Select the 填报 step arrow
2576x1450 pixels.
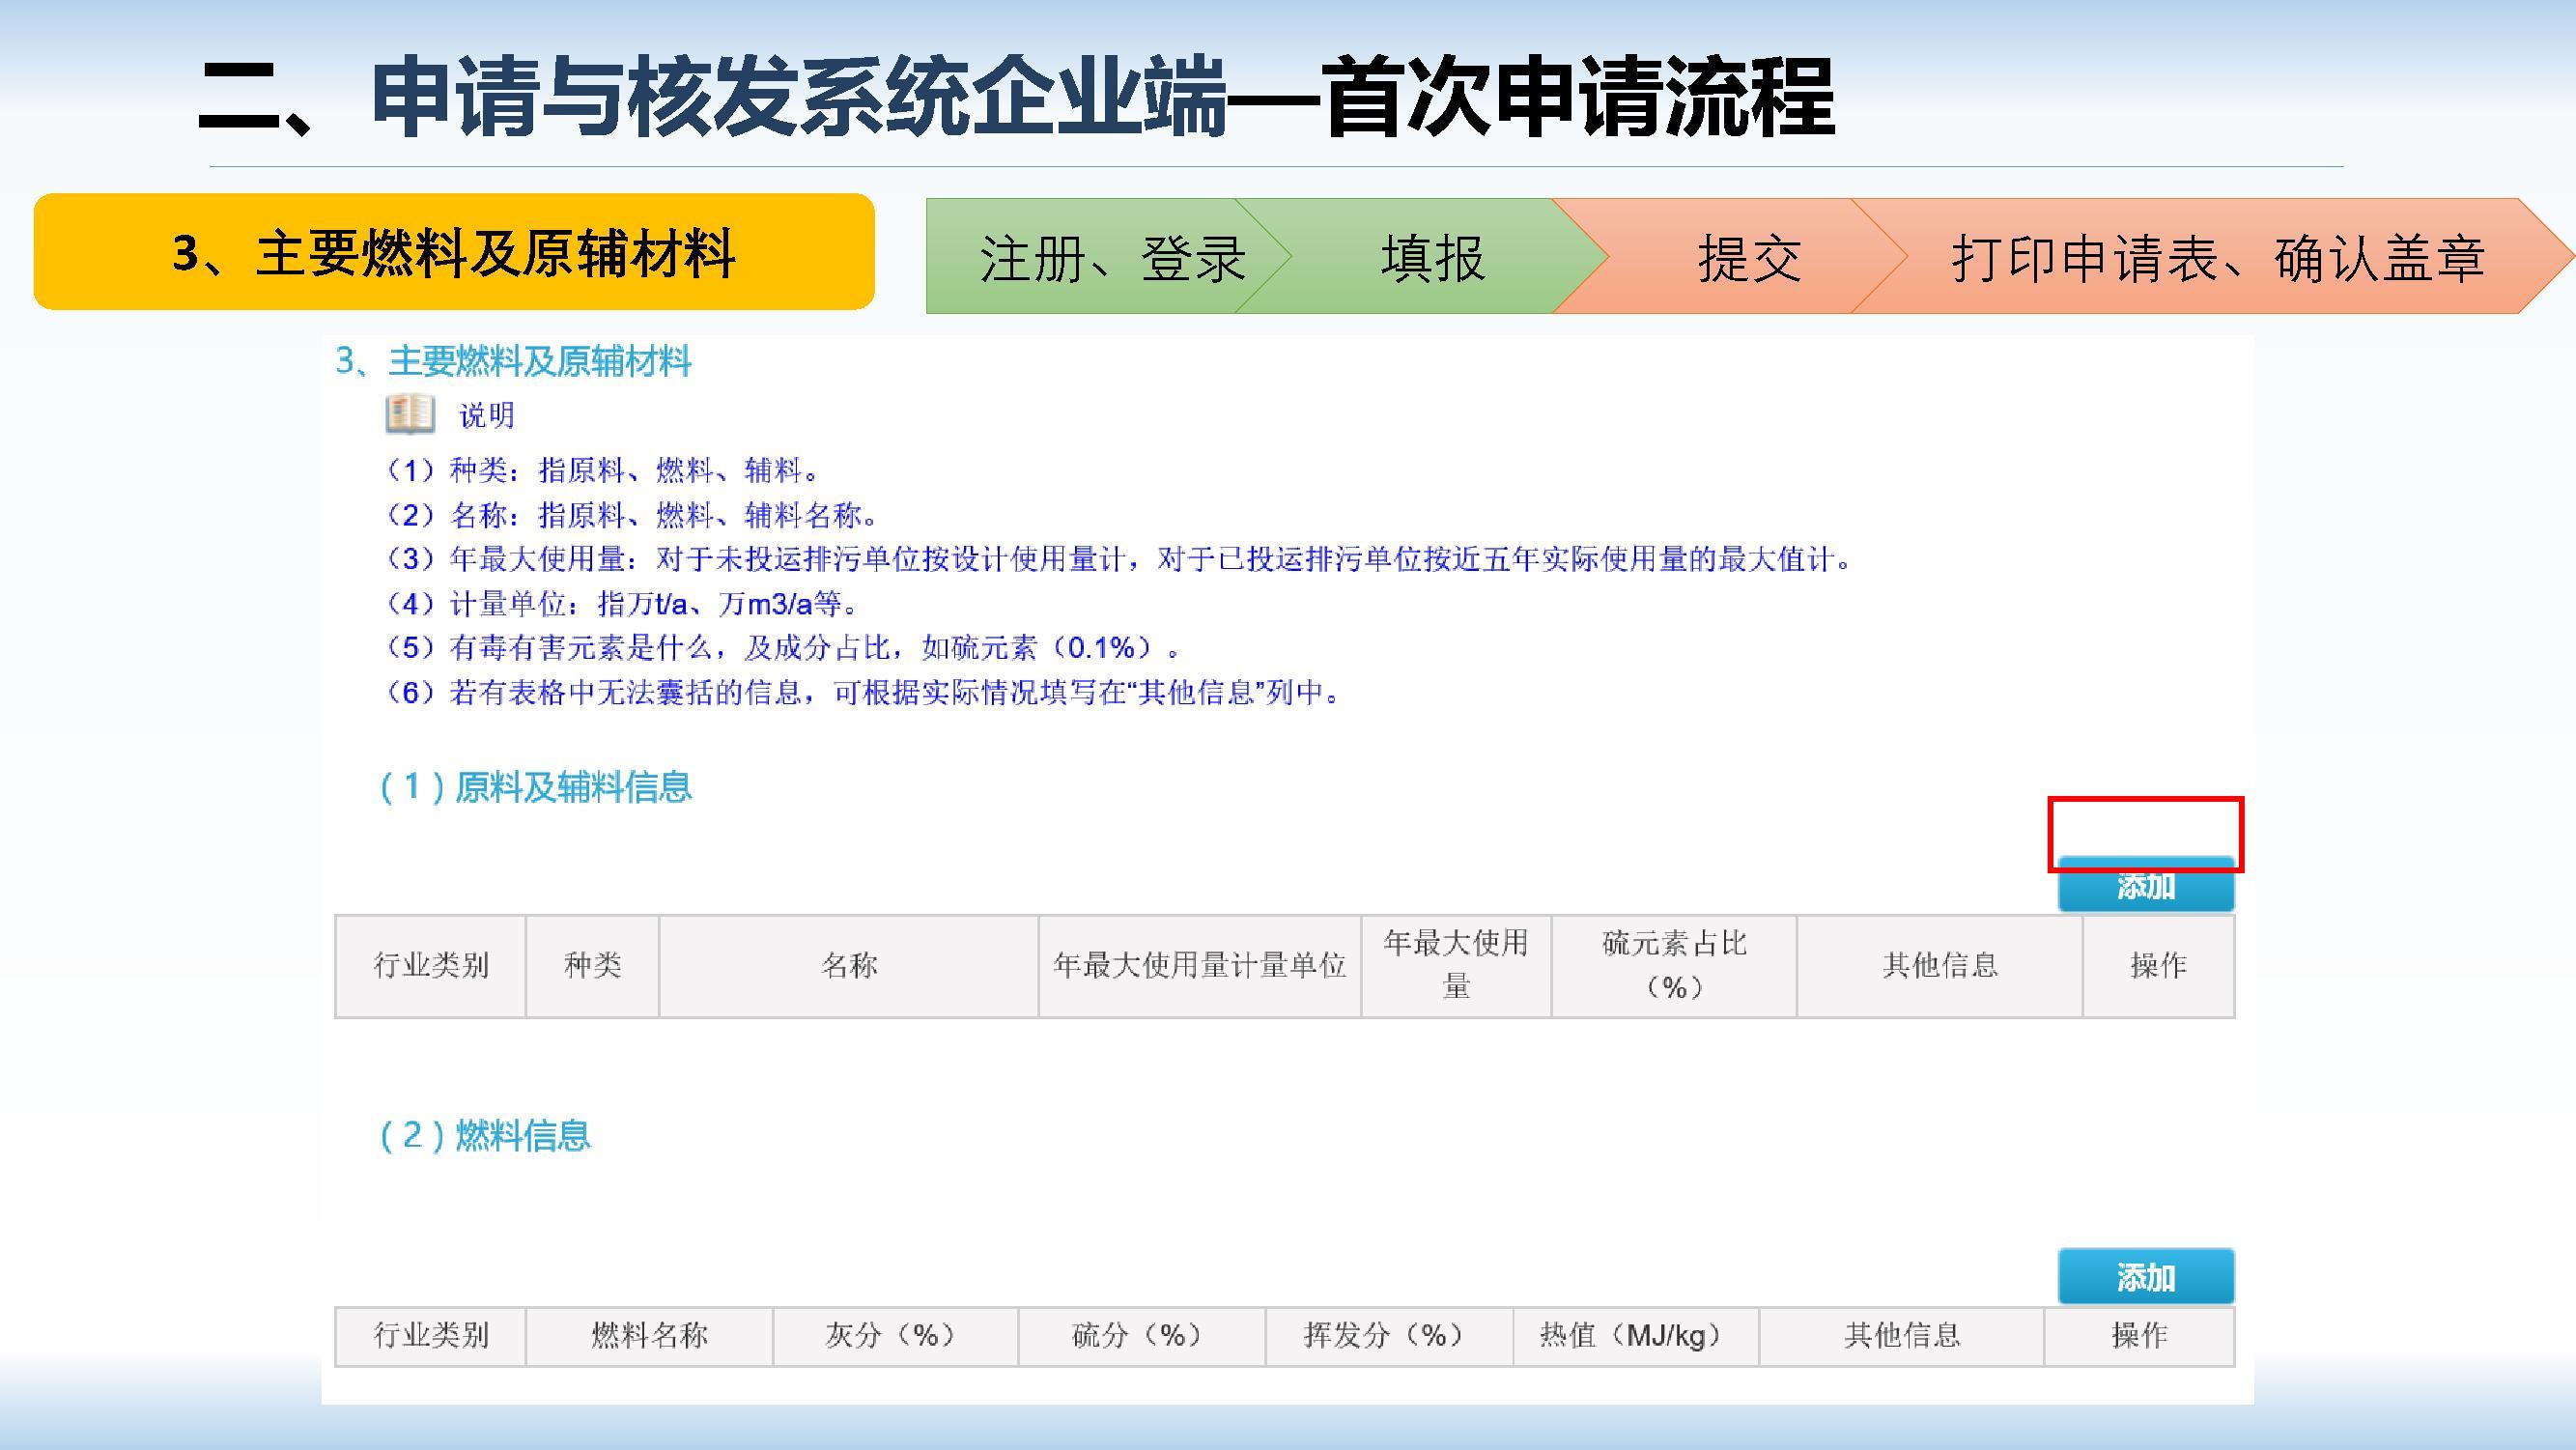[x=1432, y=258]
